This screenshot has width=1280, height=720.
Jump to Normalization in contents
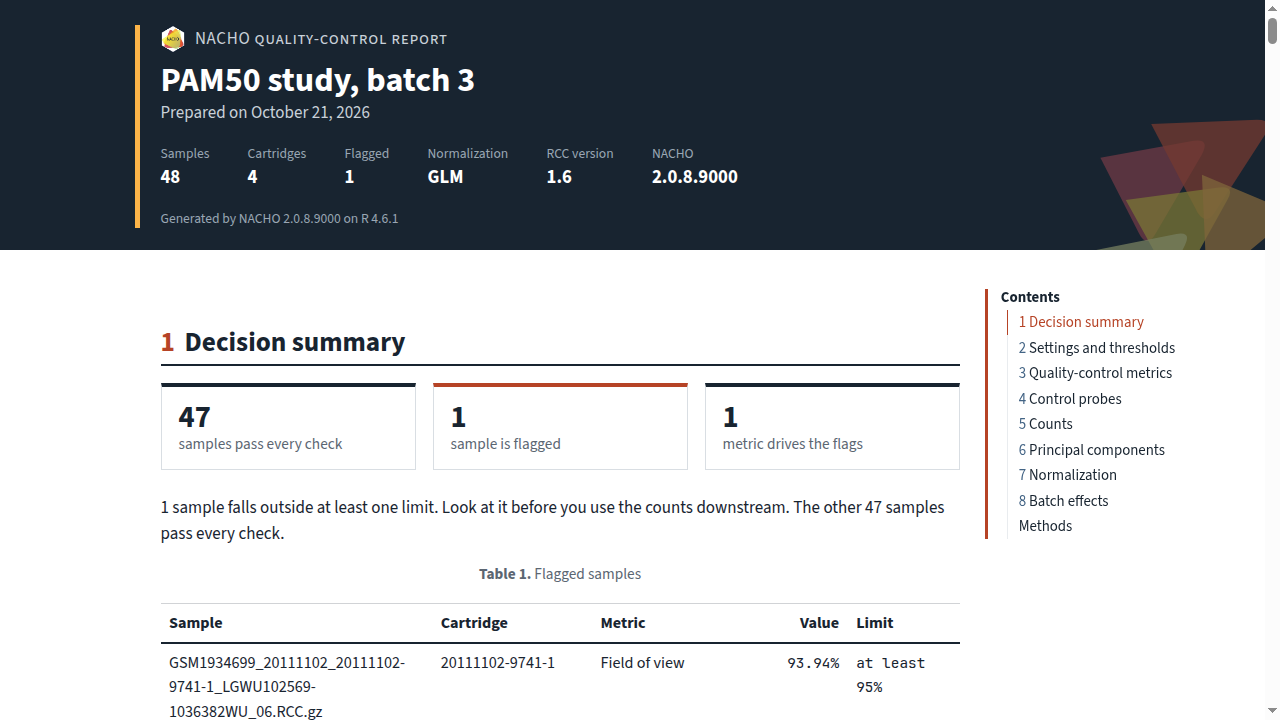click(1067, 475)
